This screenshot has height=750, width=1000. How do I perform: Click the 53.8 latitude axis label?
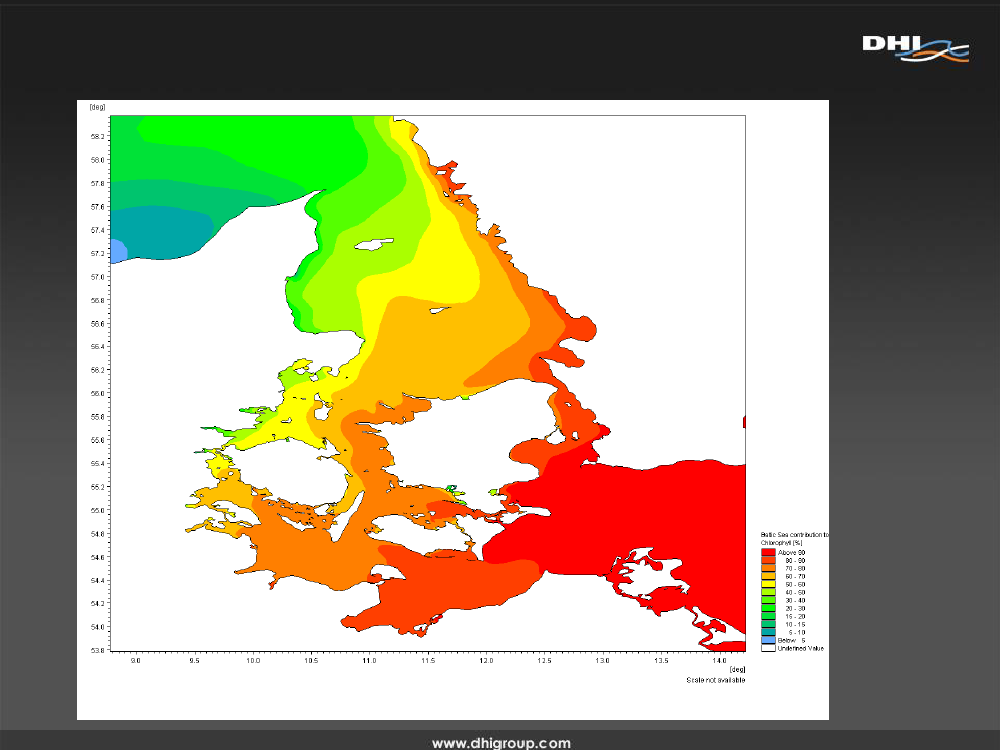(x=98, y=651)
